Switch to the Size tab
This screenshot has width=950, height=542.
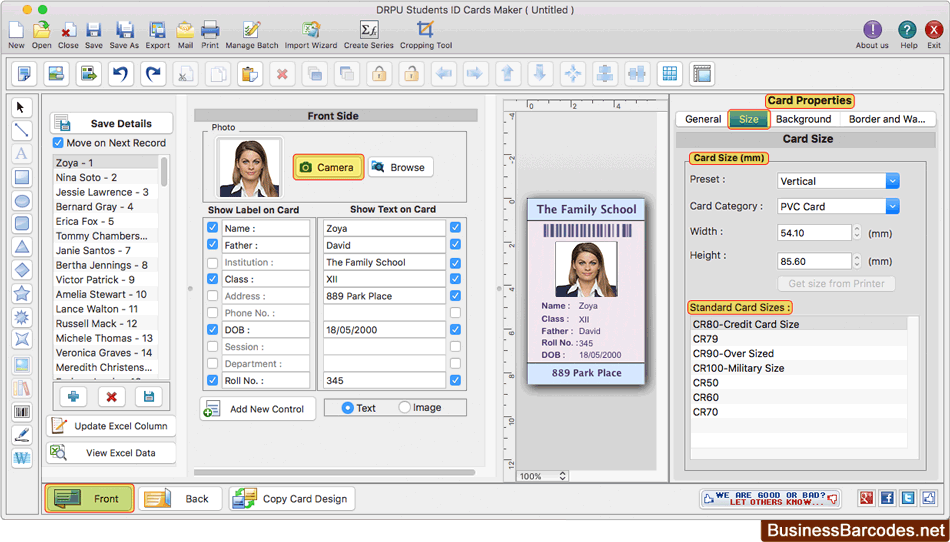click(x=748, y=119)
